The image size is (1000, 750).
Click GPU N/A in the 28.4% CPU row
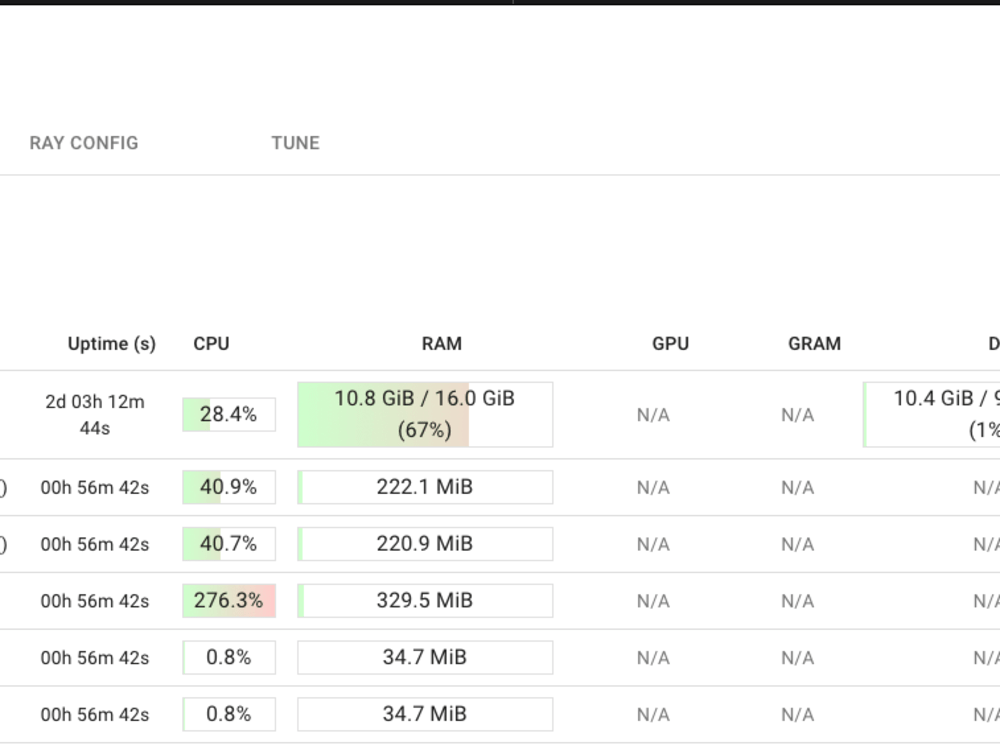[653, 415]
